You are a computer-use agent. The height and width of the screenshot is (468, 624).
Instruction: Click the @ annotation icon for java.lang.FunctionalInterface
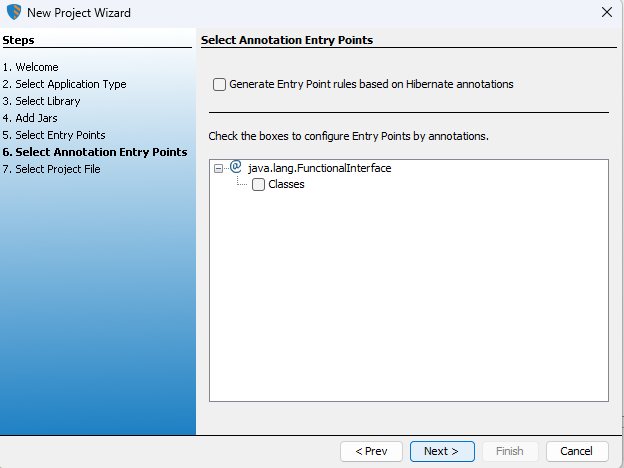(236, 166)
